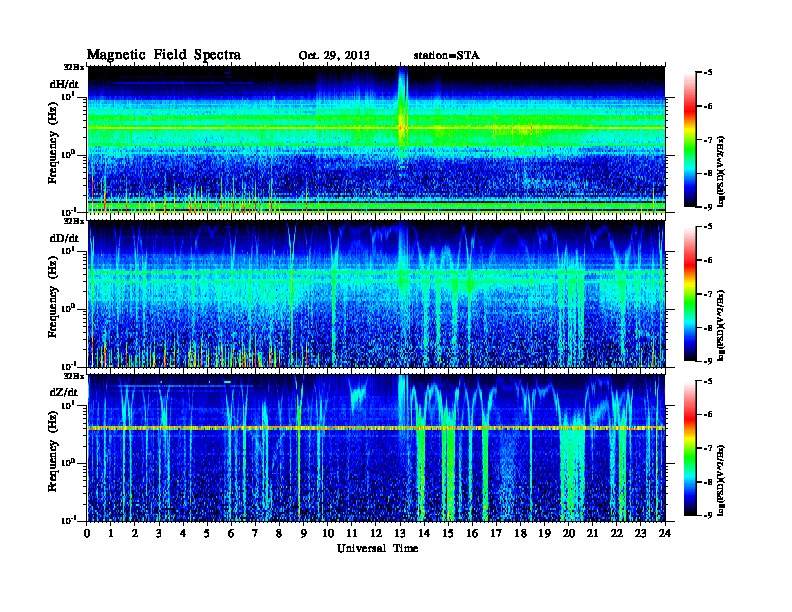Click the -7 value on dZ/dt colorbar
The height and width of the screenshot is (612, 792).
point(708,448)
